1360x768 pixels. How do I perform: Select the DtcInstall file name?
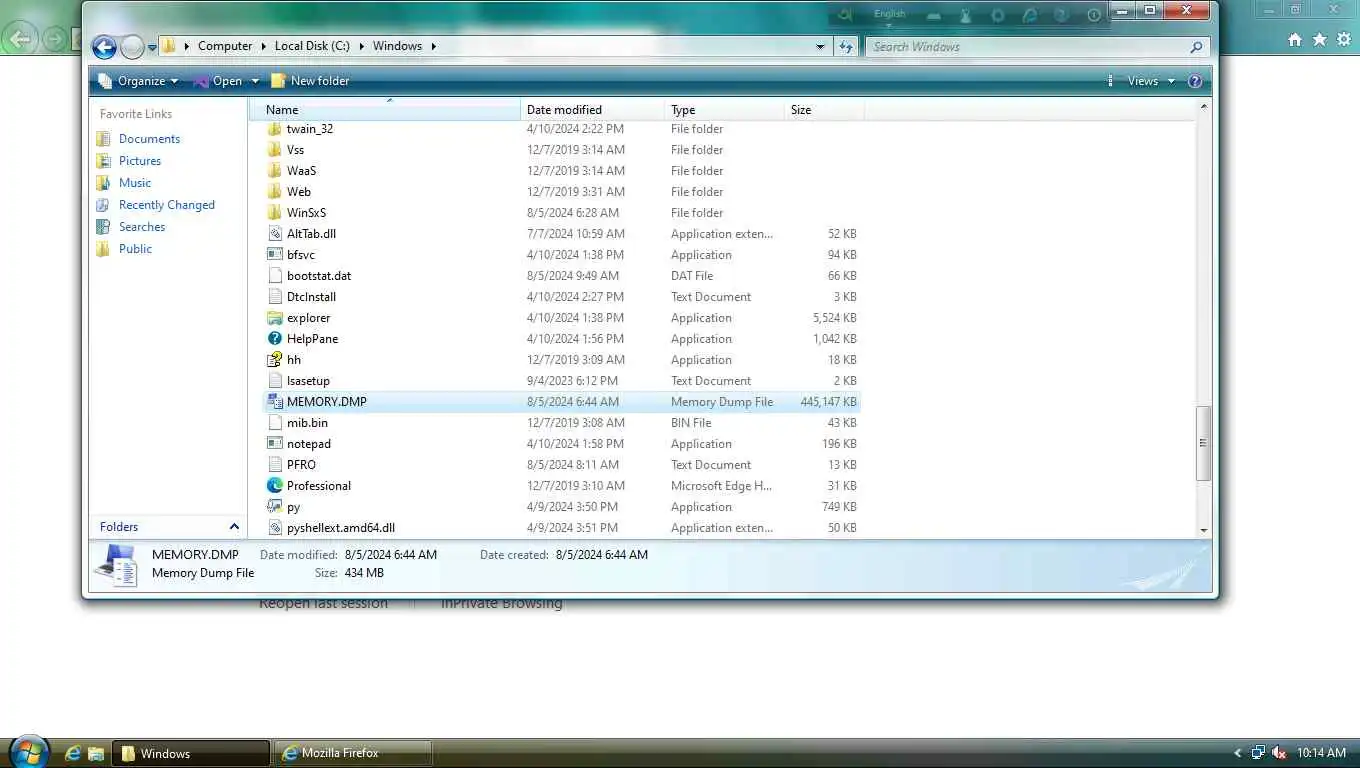[x=311, y=297]
